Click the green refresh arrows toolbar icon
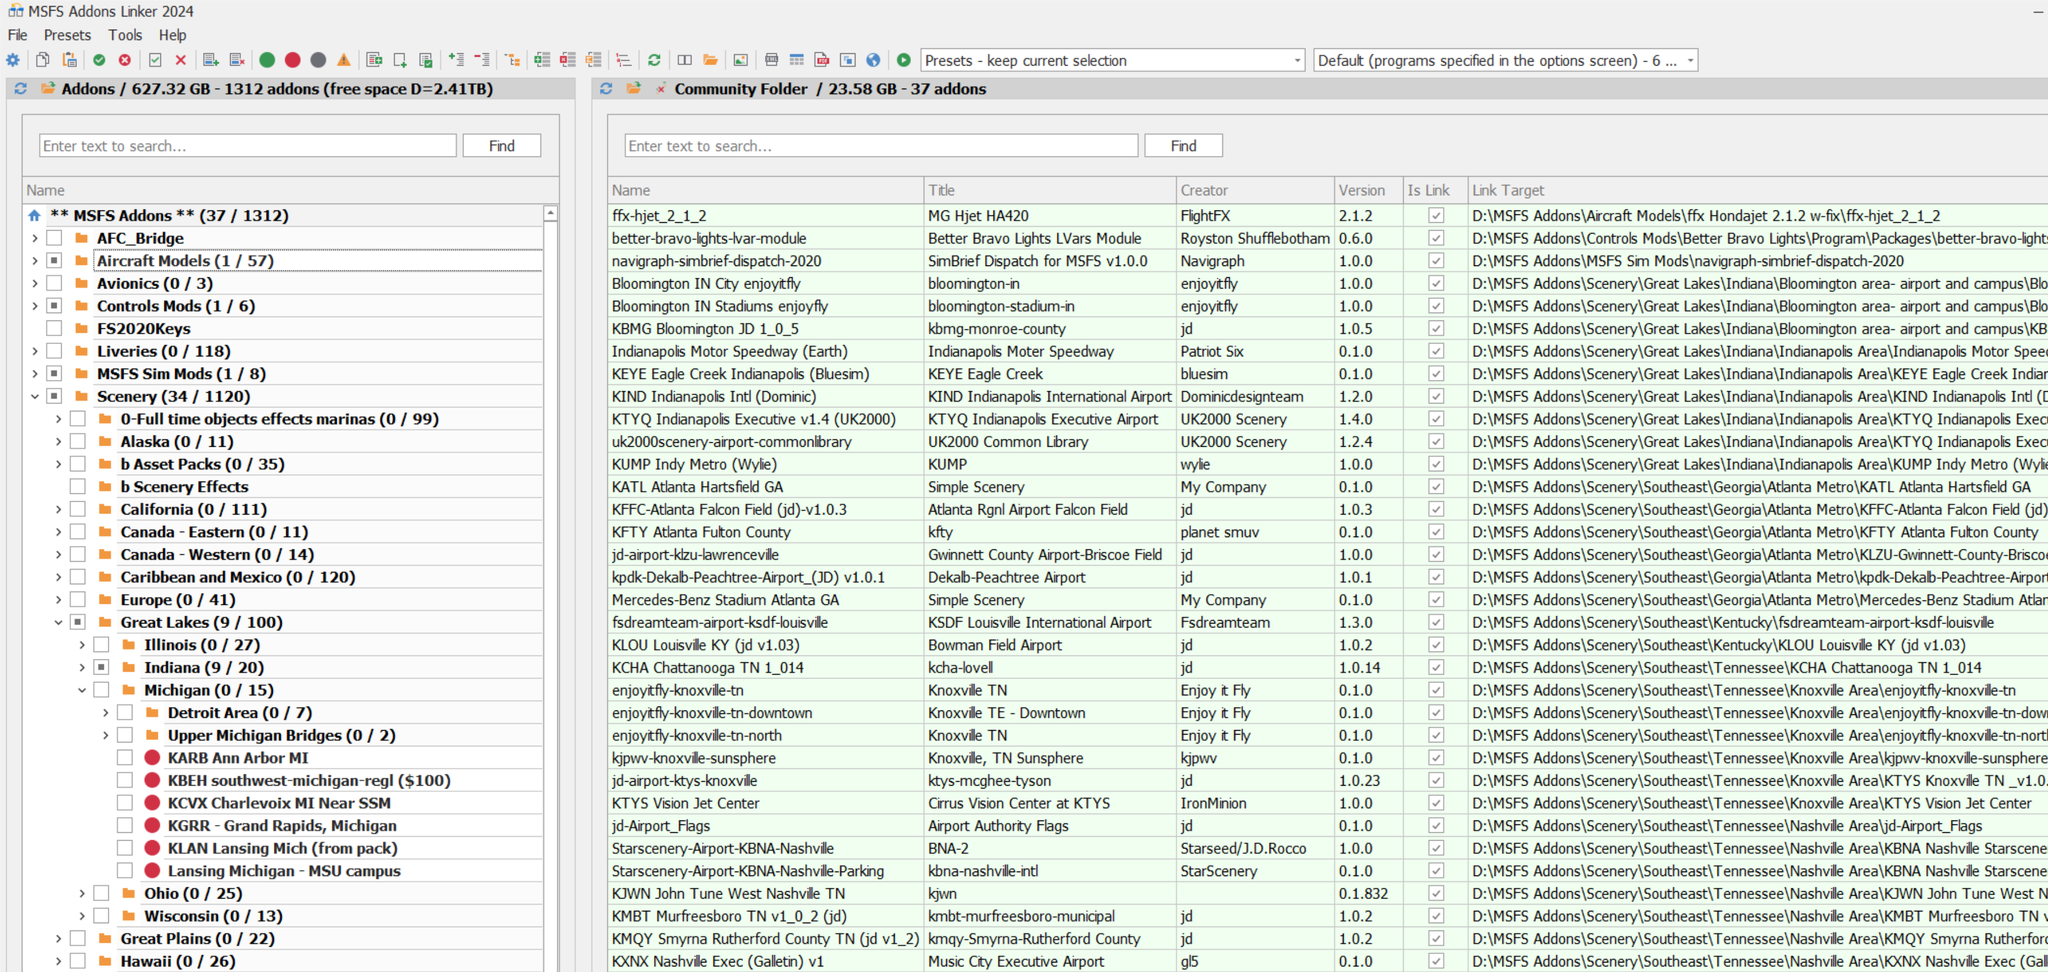Image resolution: width=2048 pixels, height=972 pixels. tap(654, 60)
